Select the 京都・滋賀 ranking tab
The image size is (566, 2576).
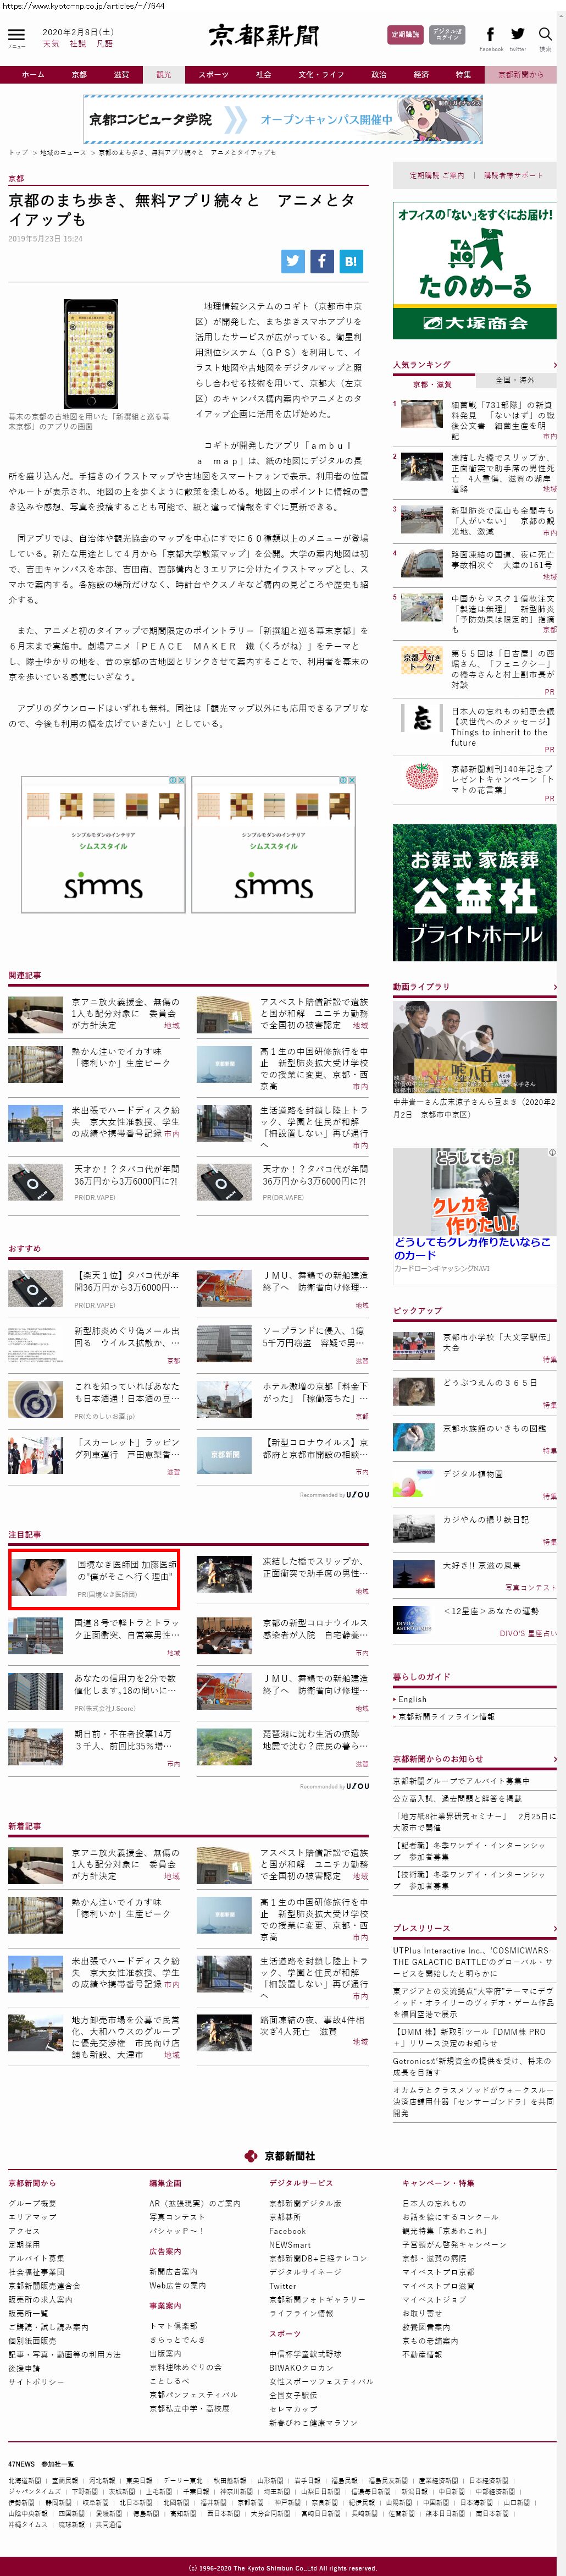[x=432, y=384]
